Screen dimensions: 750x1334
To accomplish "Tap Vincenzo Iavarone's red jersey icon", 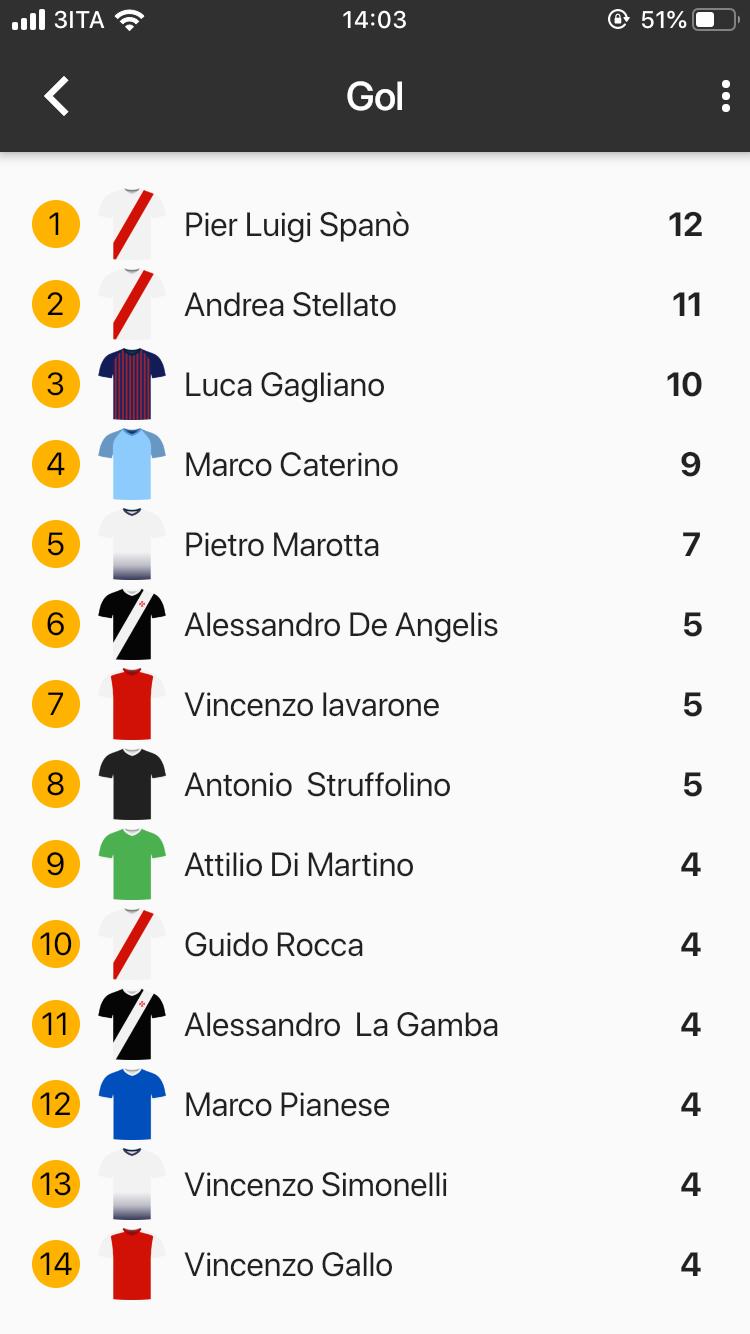I will click(132, 705).
